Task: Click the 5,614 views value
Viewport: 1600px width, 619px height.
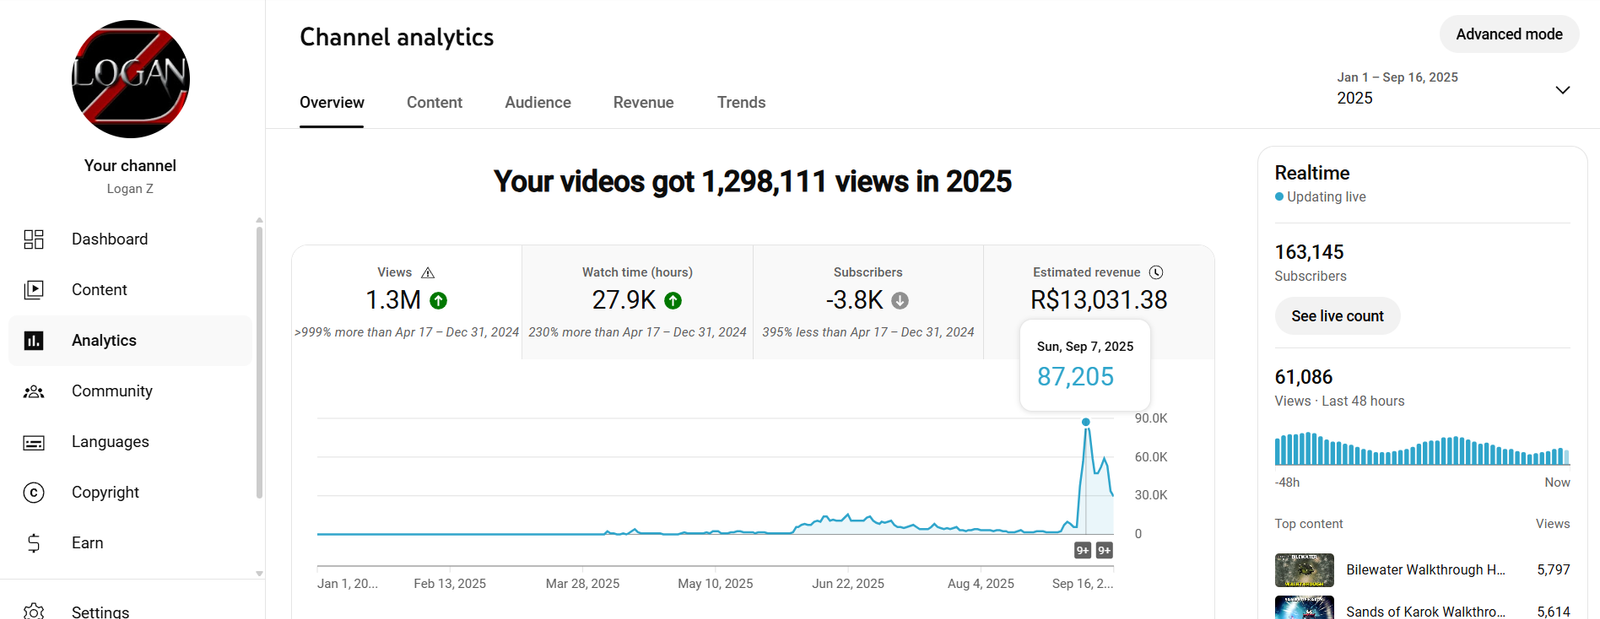Action: click(x=1553, y=611)
